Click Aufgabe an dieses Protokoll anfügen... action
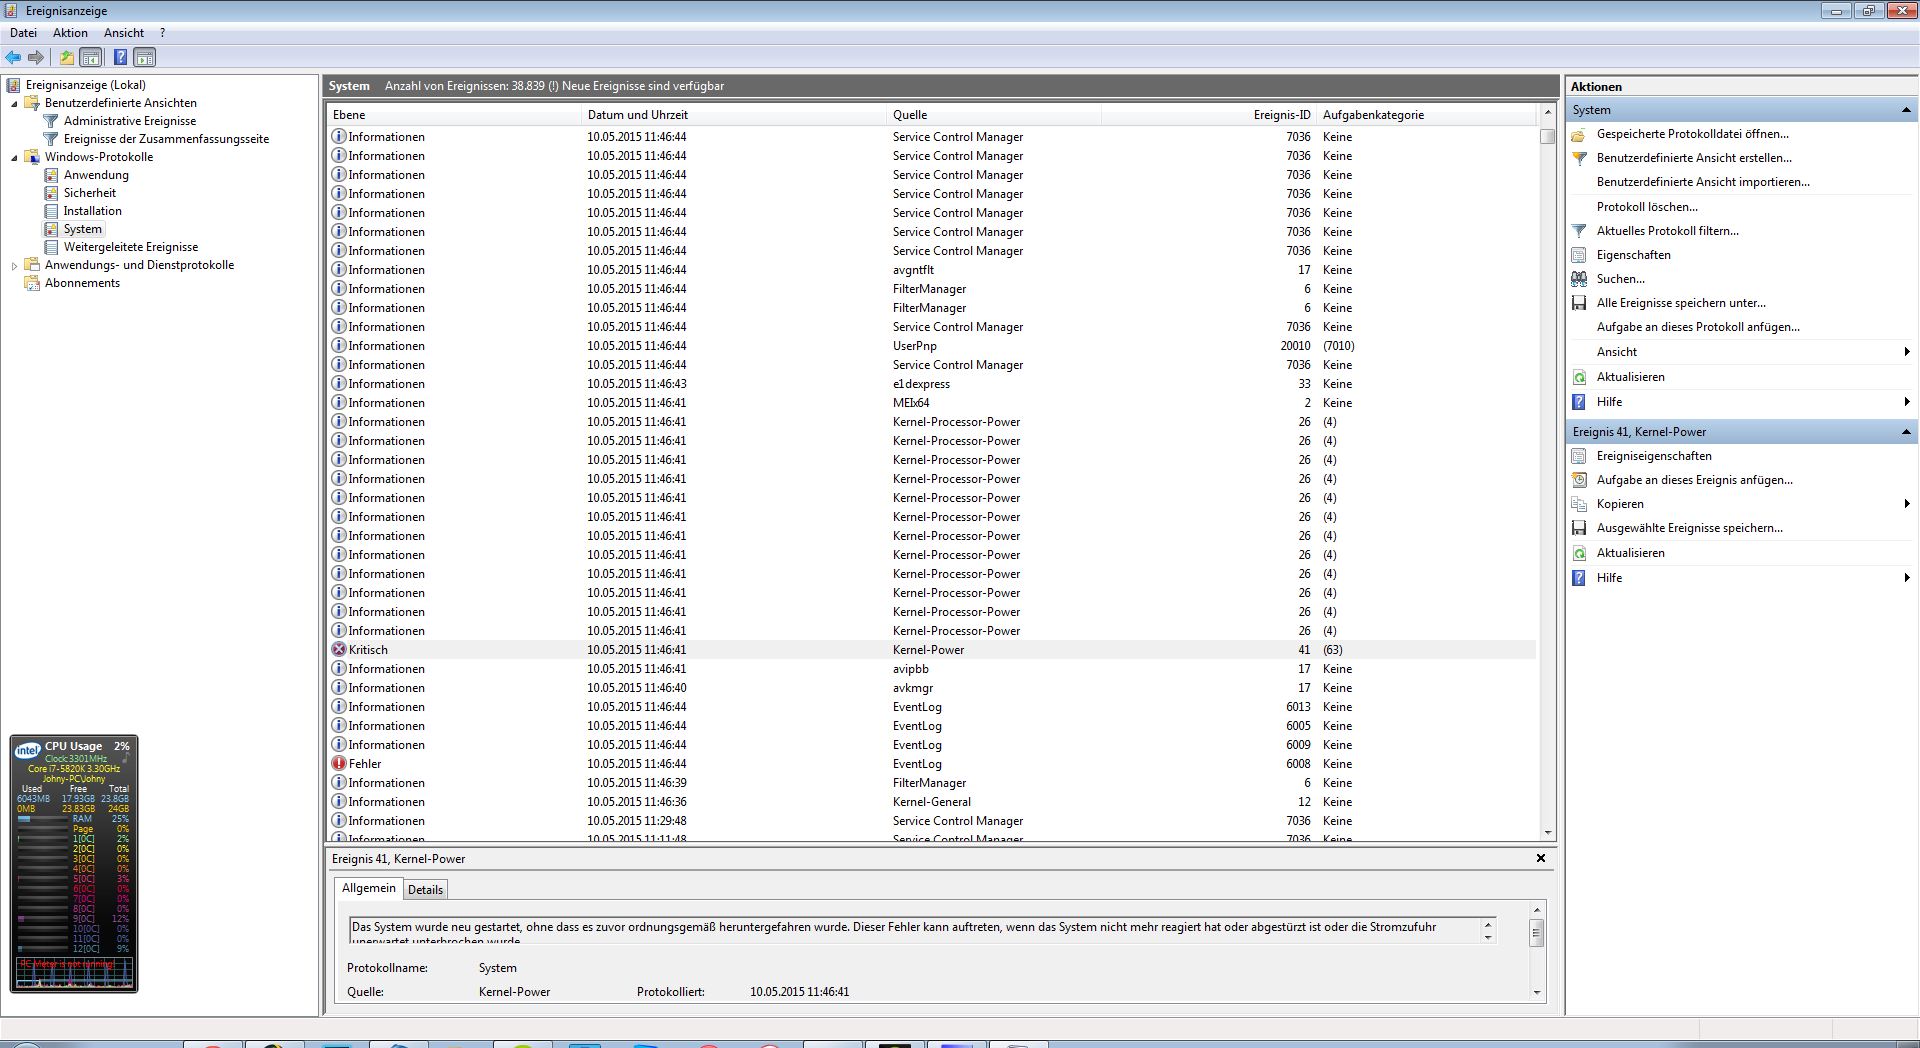1920x1048 pixels. tap(1698, 327)
